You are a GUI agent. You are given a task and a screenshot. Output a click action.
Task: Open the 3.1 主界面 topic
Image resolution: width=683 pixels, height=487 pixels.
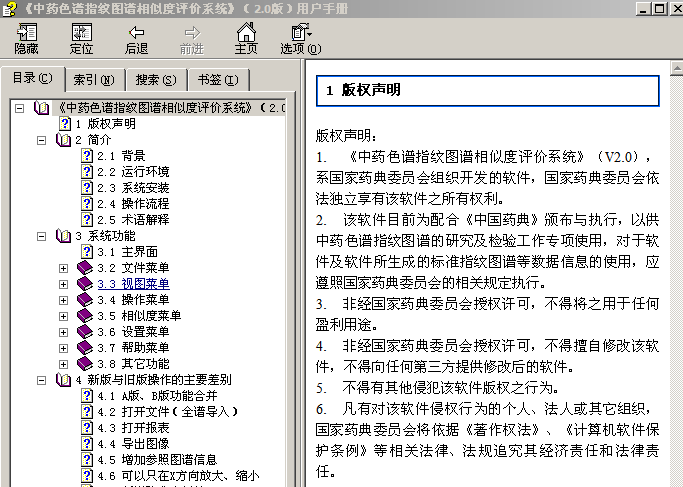[127, 252]
